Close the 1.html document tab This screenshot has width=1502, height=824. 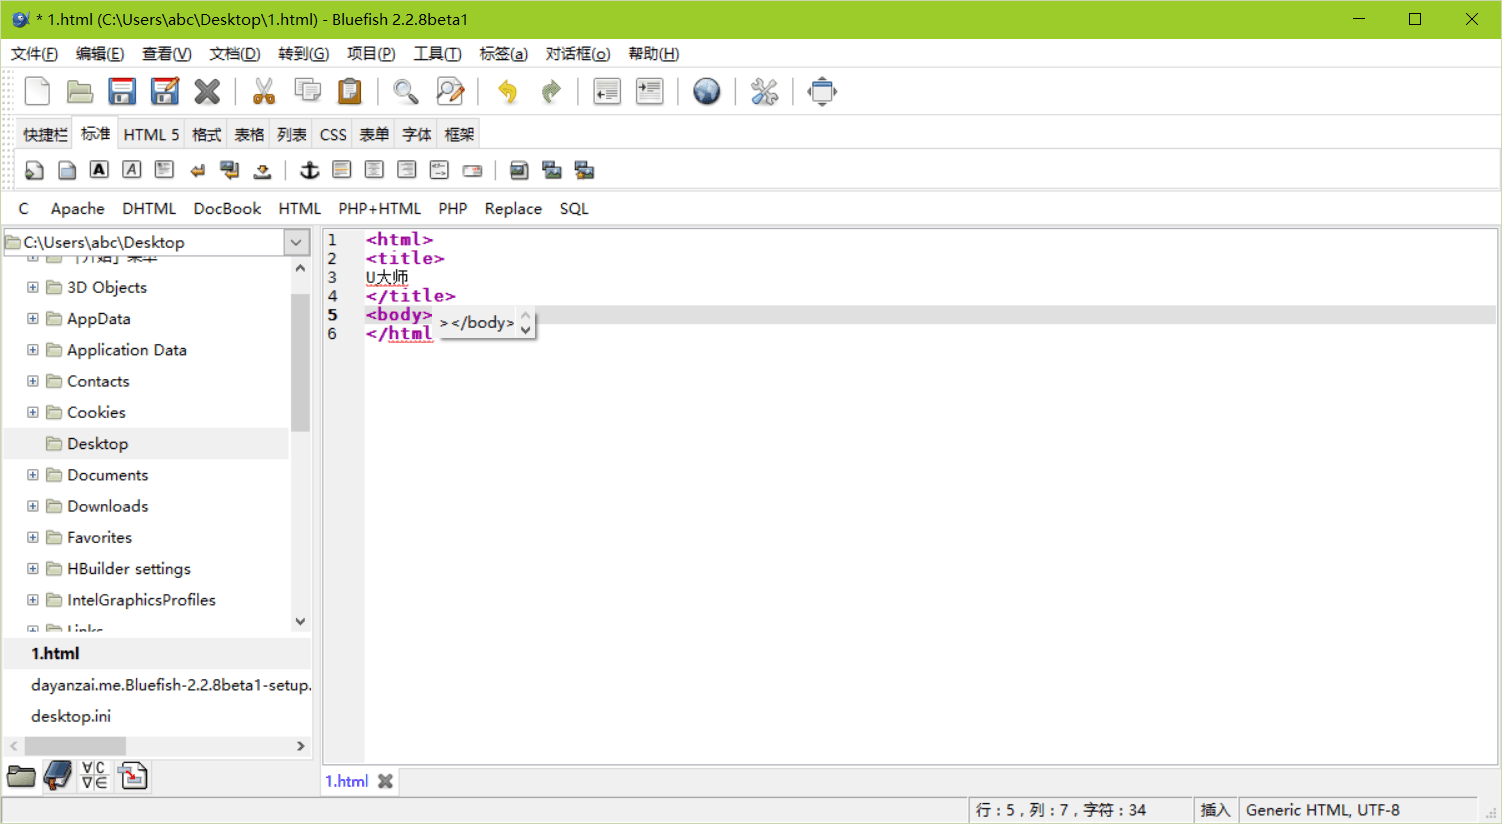tap(385, 781)
